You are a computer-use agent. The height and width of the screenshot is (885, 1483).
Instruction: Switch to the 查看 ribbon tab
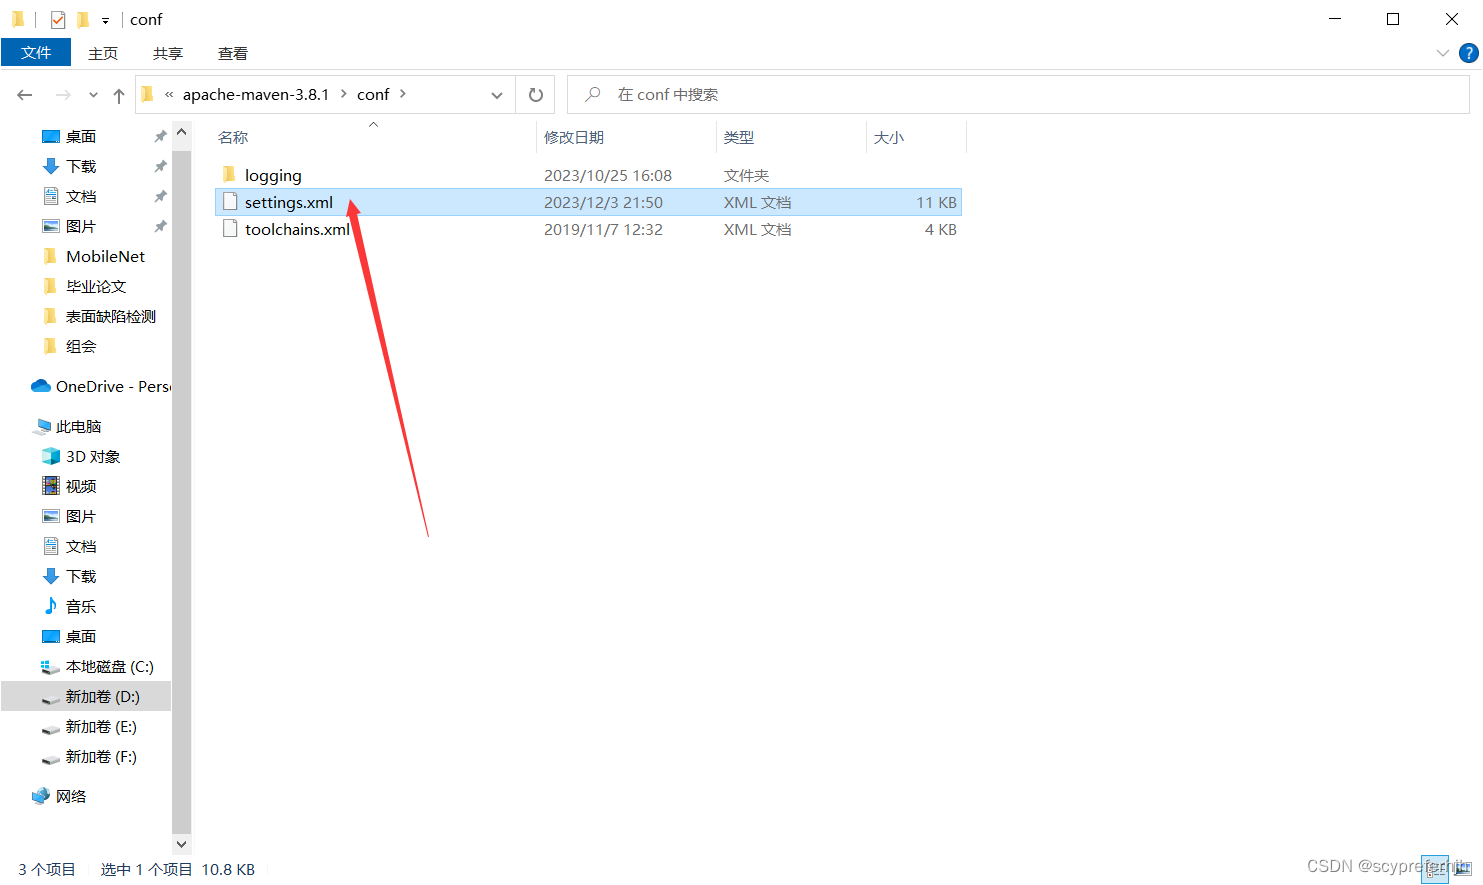coord(233,53)
